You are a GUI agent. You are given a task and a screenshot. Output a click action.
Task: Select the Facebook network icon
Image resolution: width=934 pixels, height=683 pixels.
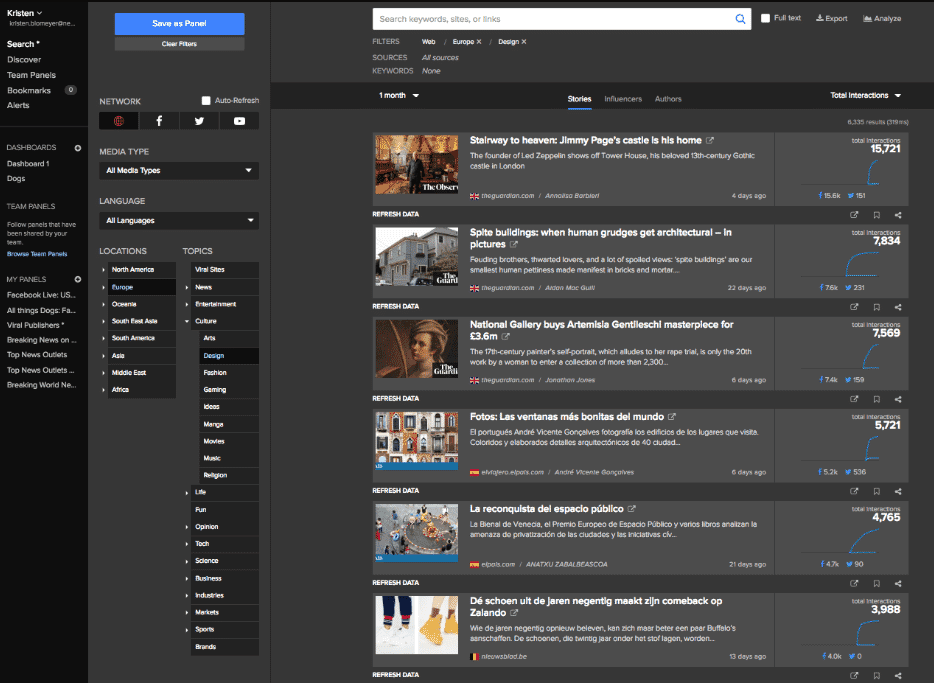(159, 122)
